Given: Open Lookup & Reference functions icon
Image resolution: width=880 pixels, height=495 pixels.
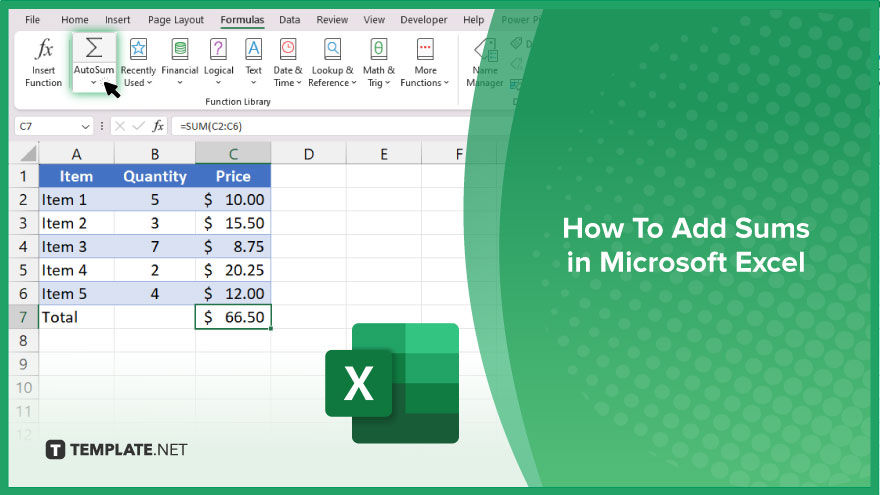Looking at the screenshot, I should tap(332, 49).
